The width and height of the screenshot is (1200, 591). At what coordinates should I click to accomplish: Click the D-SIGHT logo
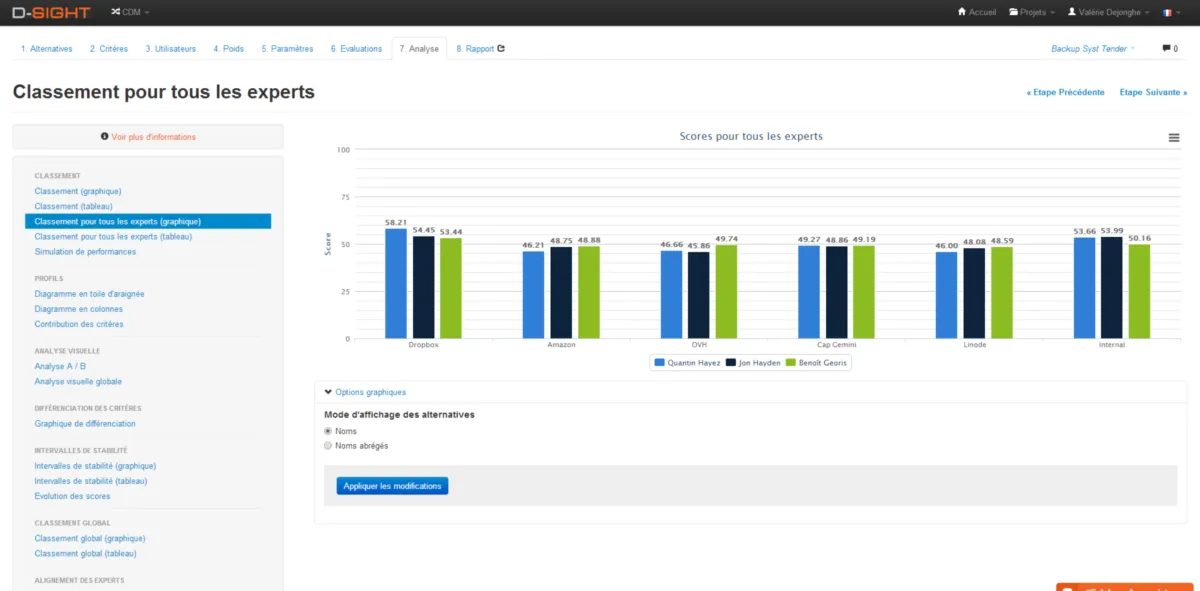point(51,13)
